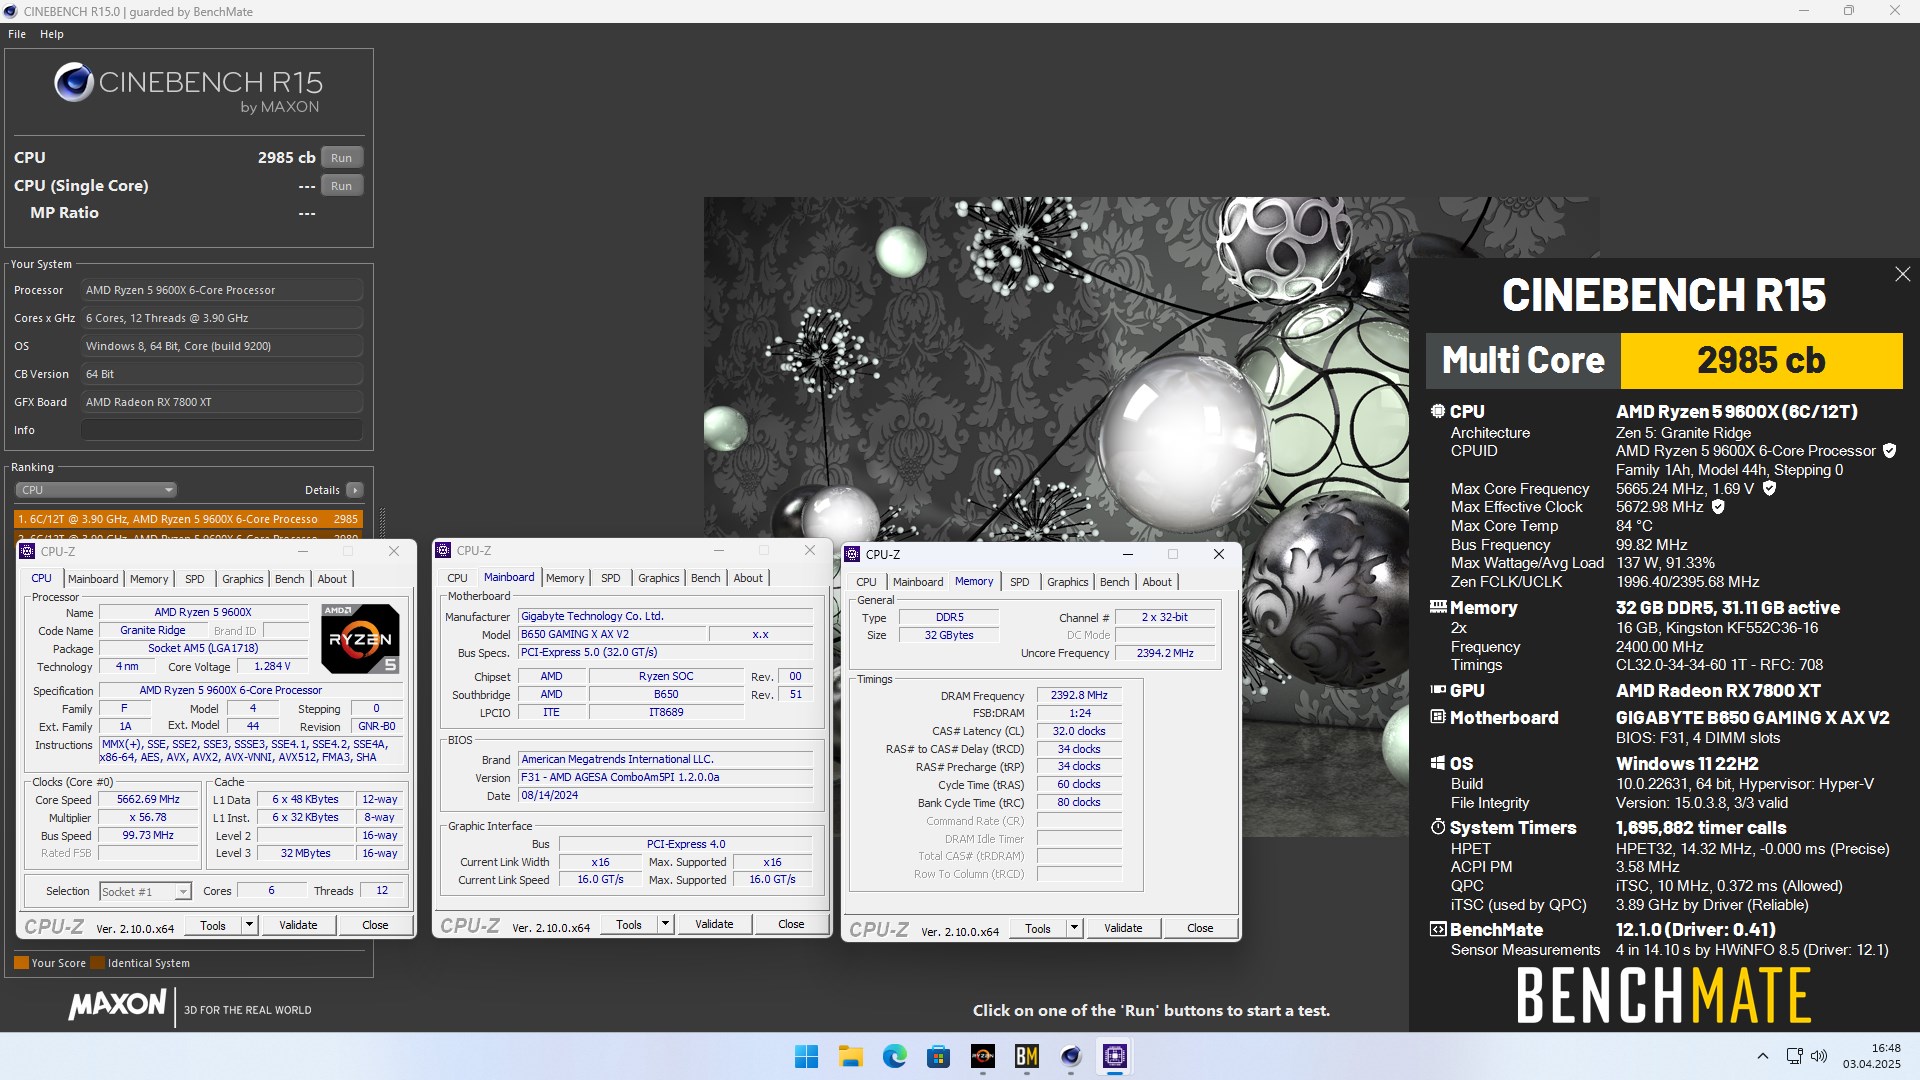Click the System Timers clock icon
Screen dimensions: 1920x1080
coord(1437,827)
